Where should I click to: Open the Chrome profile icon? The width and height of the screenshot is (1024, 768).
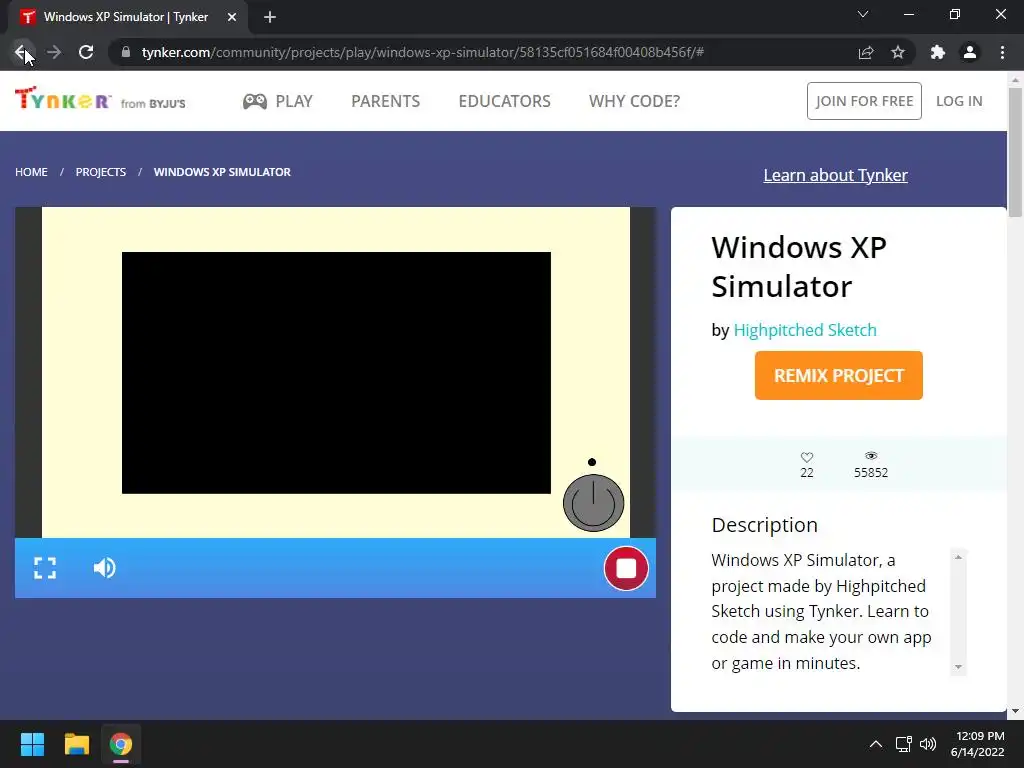click(970, 52)
